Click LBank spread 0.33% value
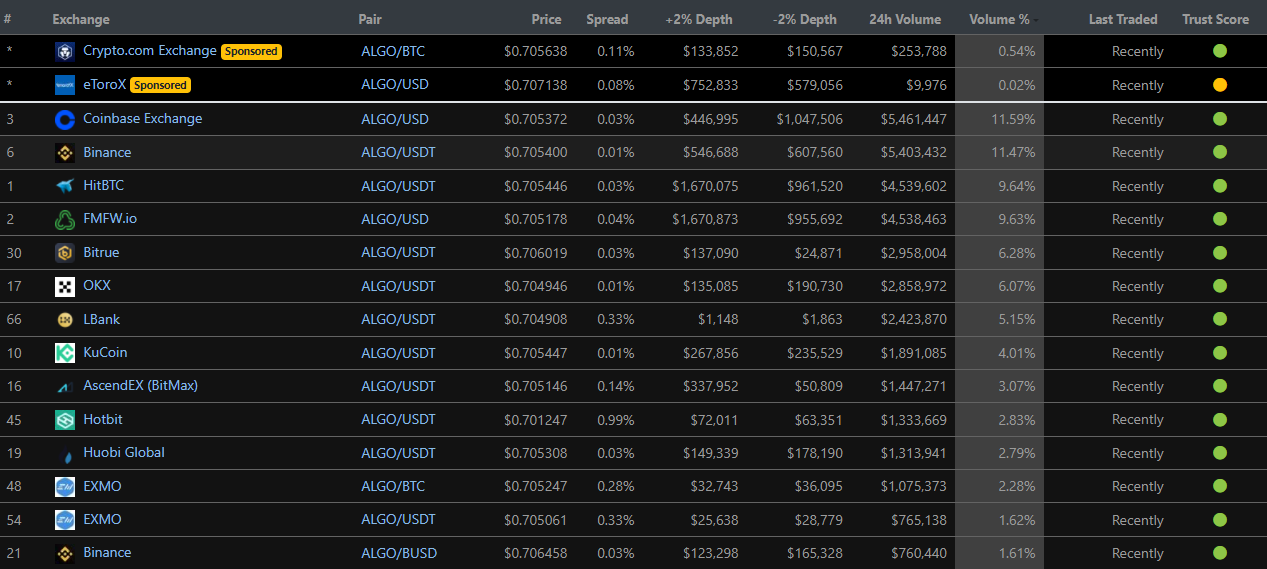Screen dimensions: 1267x569 tap(616, 319)
